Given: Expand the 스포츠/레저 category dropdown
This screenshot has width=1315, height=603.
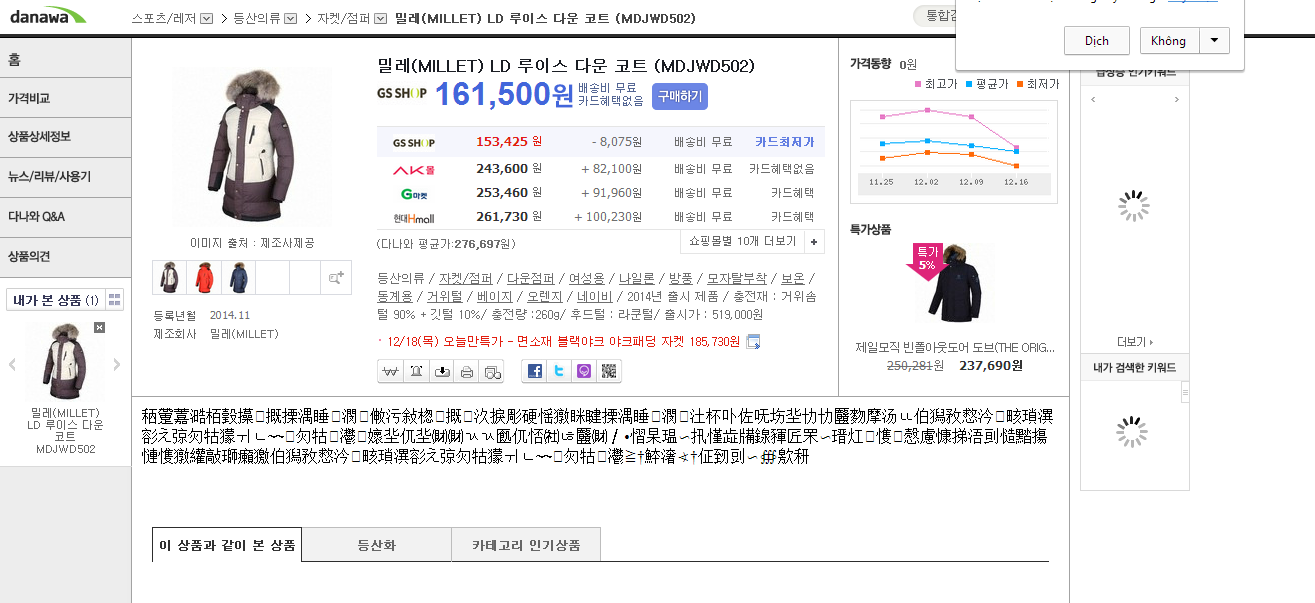Looking at the screenshot, I should point(207,18).
